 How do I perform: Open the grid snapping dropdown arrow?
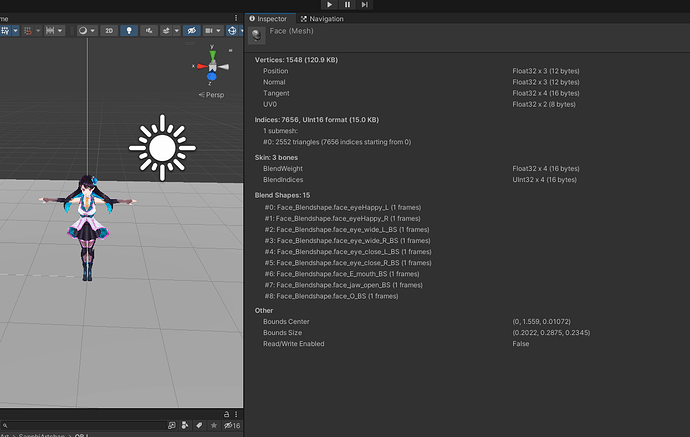[15, 30]
